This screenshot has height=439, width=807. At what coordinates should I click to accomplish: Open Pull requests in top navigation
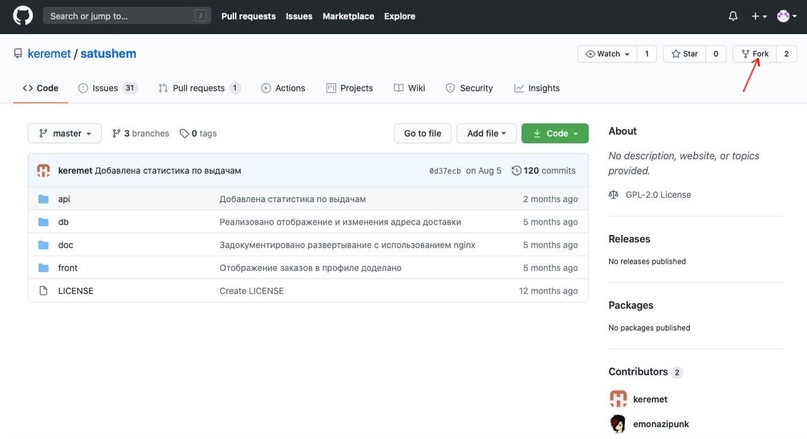pos(249,16)
